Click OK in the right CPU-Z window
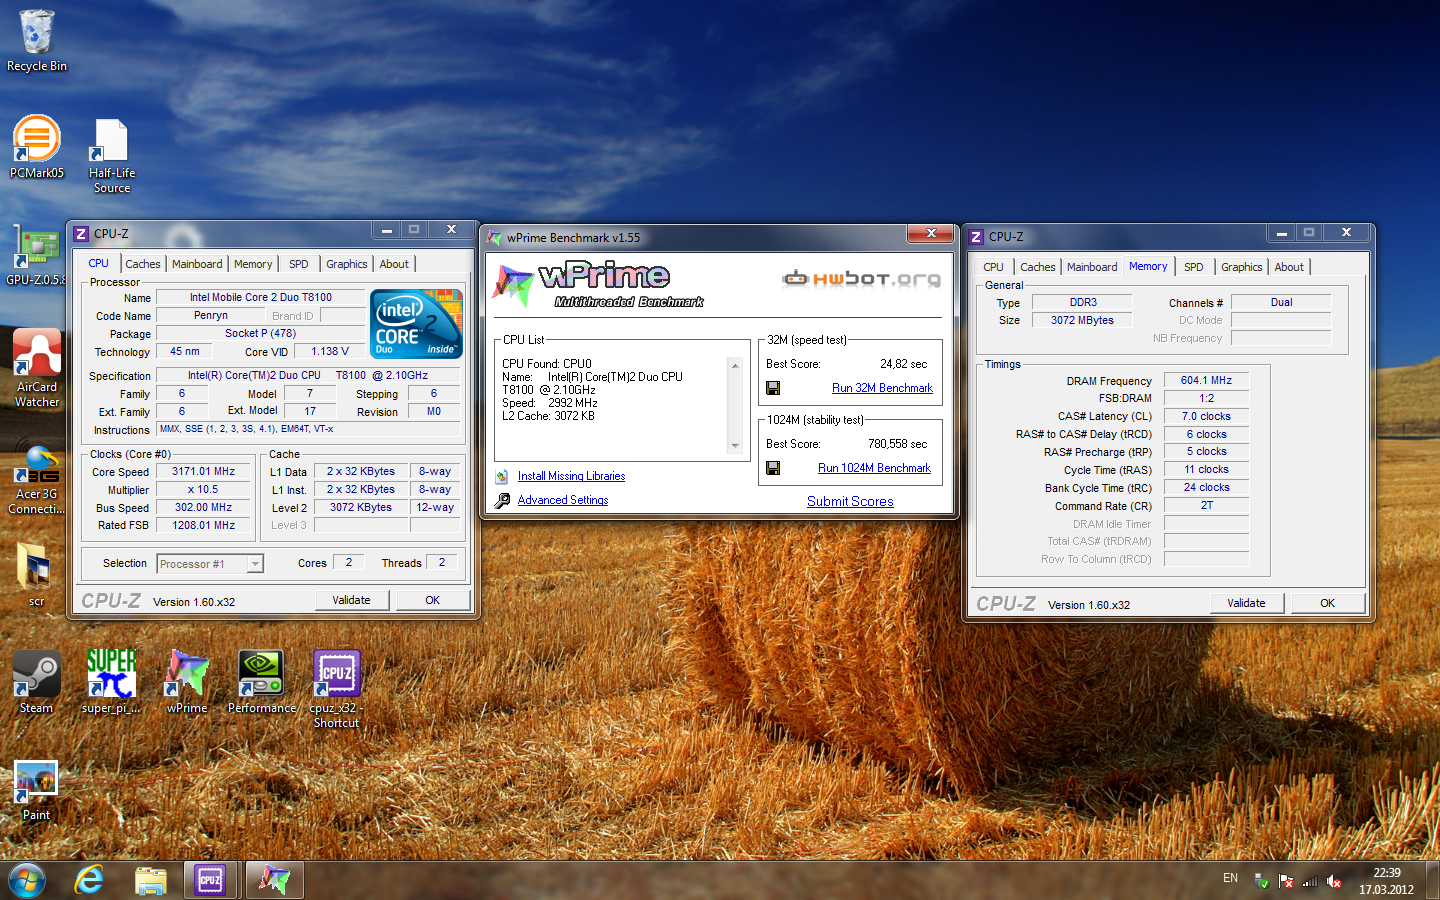This screenshot has width=1440, height=900. 1327,603
